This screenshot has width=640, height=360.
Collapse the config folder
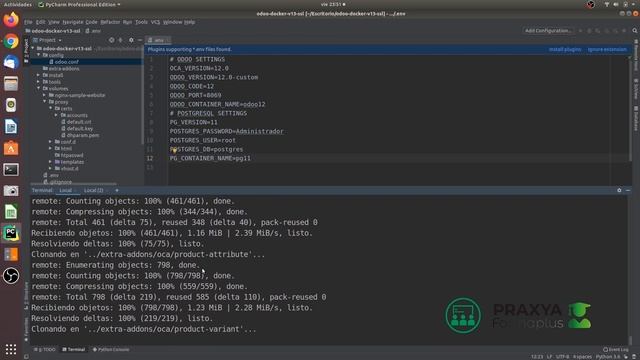point(39,55)
